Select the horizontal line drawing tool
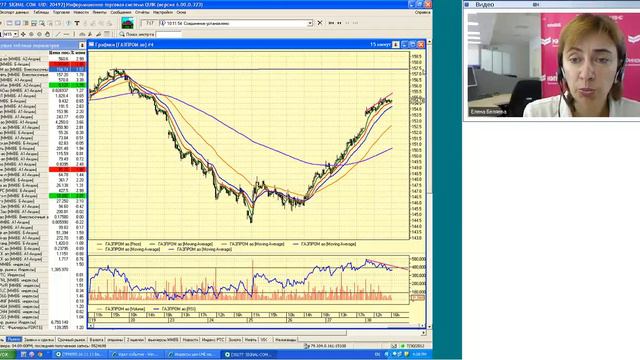Viewport: 640px width, 360px height. (x=66, y=34)
